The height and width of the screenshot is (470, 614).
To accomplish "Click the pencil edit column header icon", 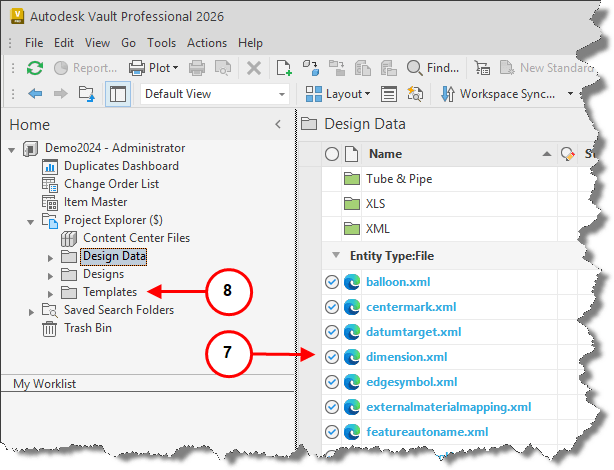I will pos(567,154).
